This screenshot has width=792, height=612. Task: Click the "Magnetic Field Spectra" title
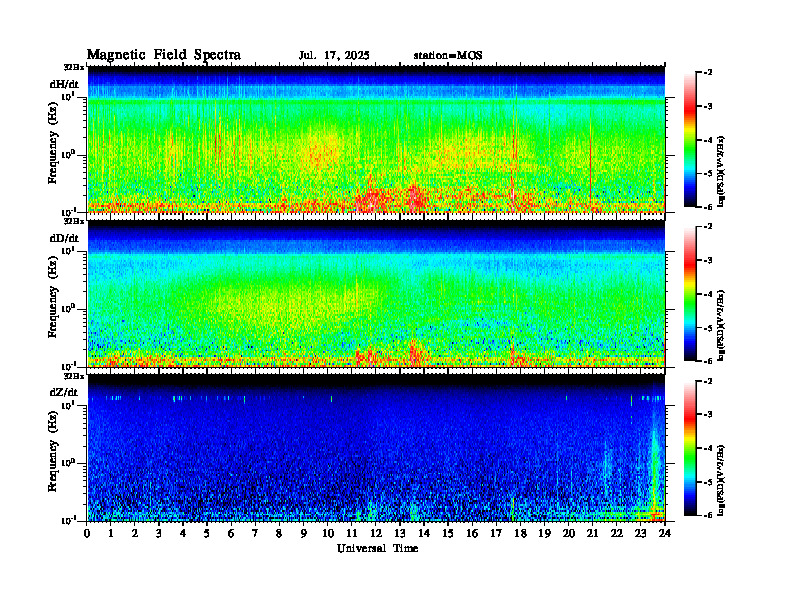click(x=164, y=55)
